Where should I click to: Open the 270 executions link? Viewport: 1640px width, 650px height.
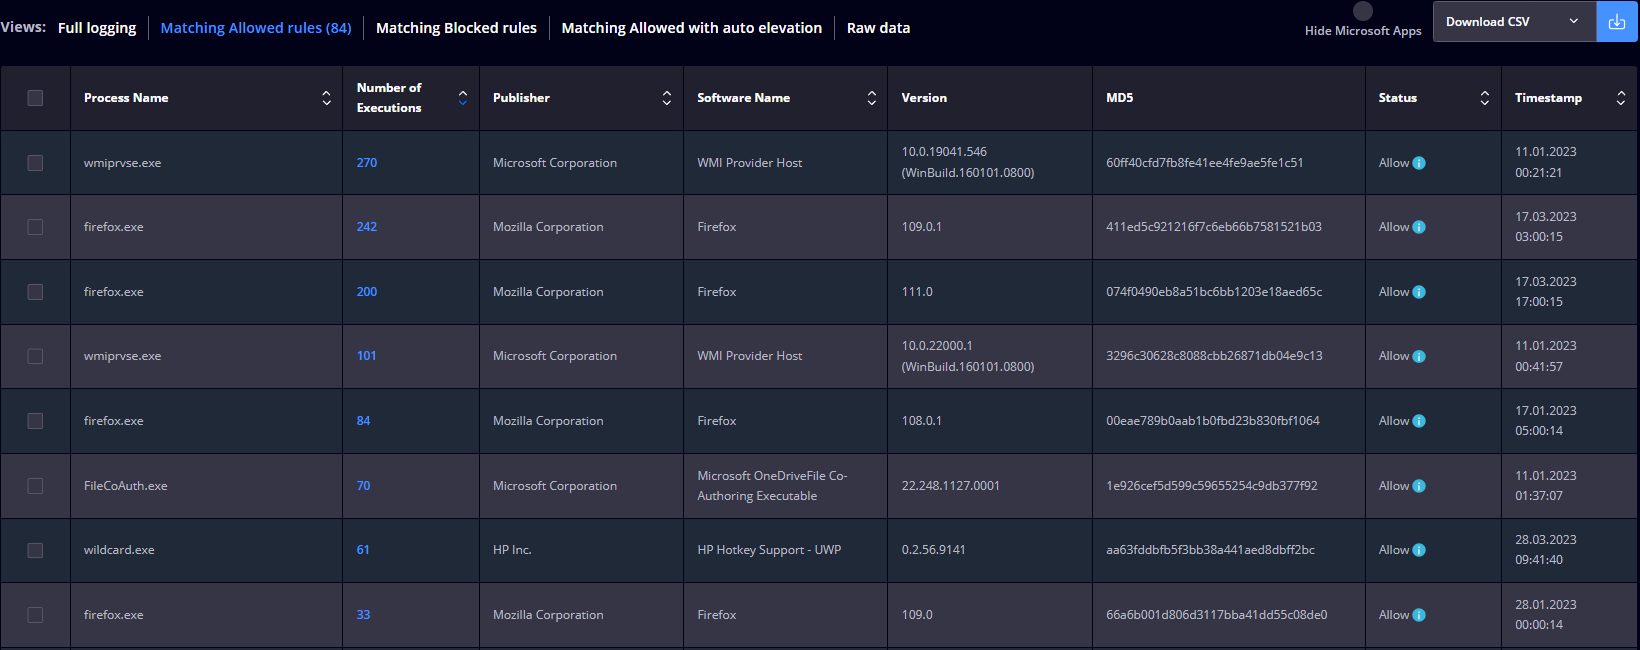pos(367,163)
